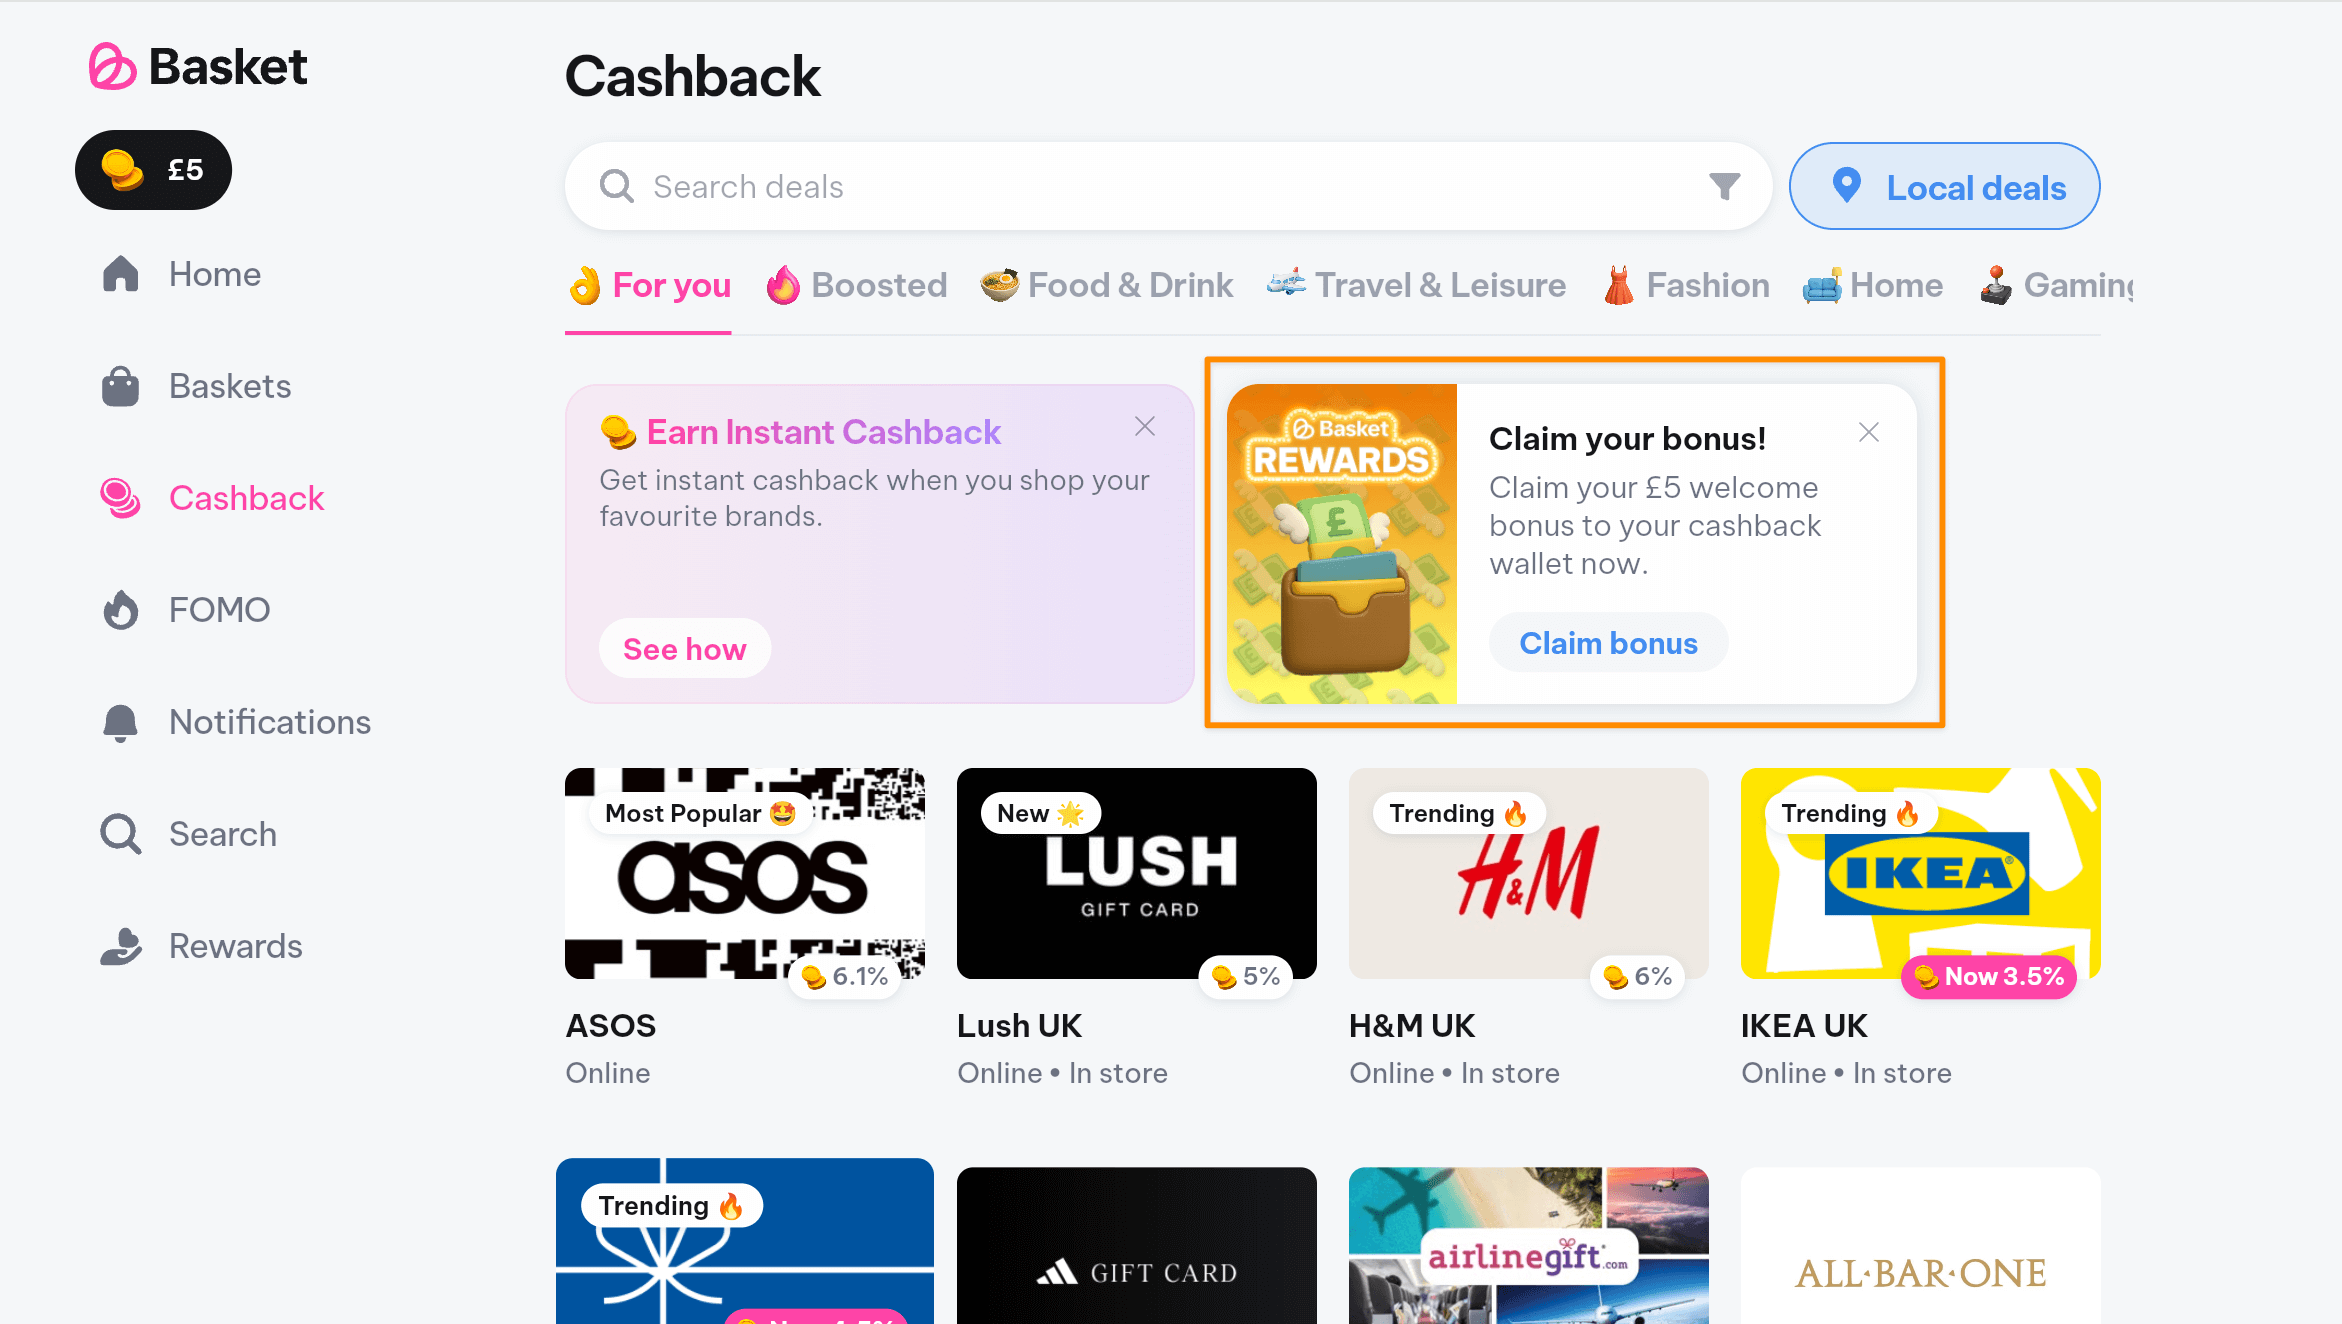Click the See how button

pos(685,649)
